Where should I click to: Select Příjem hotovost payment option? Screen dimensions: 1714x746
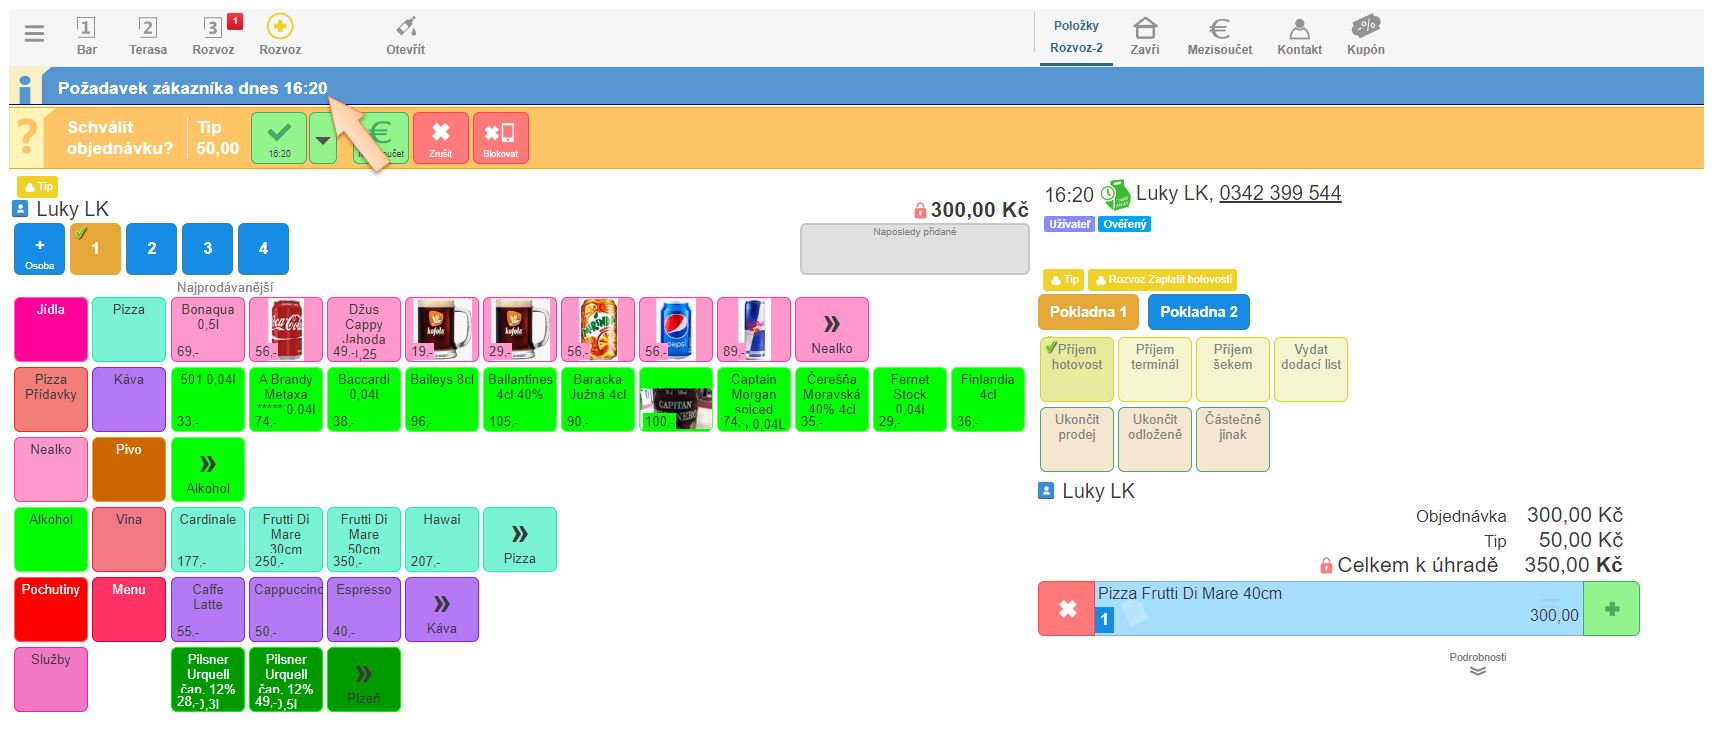(x=1077, y=369)
